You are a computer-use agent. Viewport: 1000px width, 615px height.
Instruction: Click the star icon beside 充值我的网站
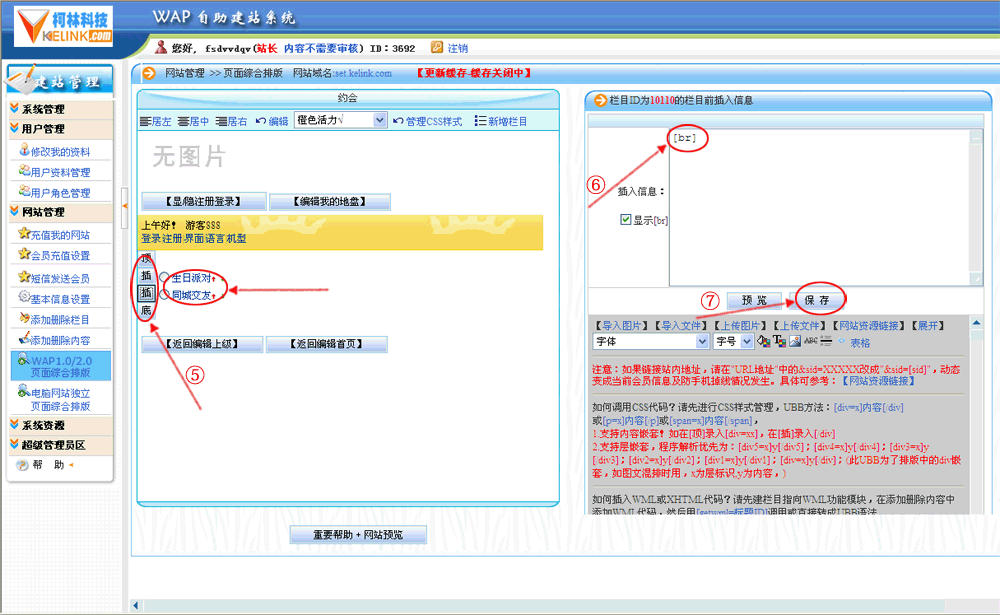(x=24, y=233)
